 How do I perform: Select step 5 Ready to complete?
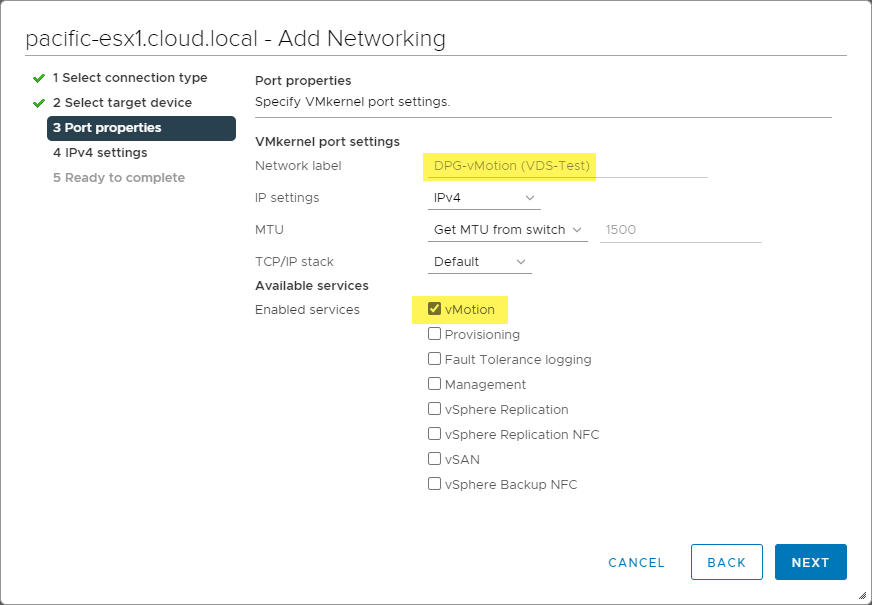(x=119, y=178)
